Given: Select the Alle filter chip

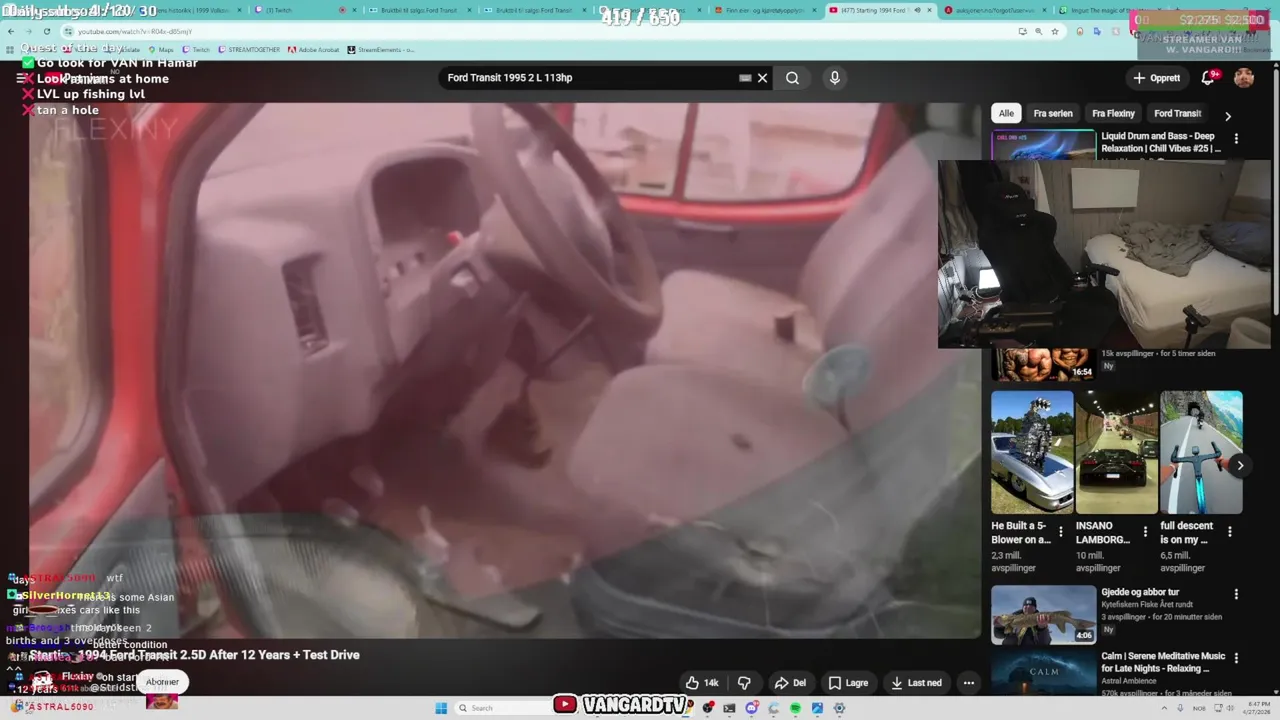Looking at the screenshot, I should point(1006,113).
